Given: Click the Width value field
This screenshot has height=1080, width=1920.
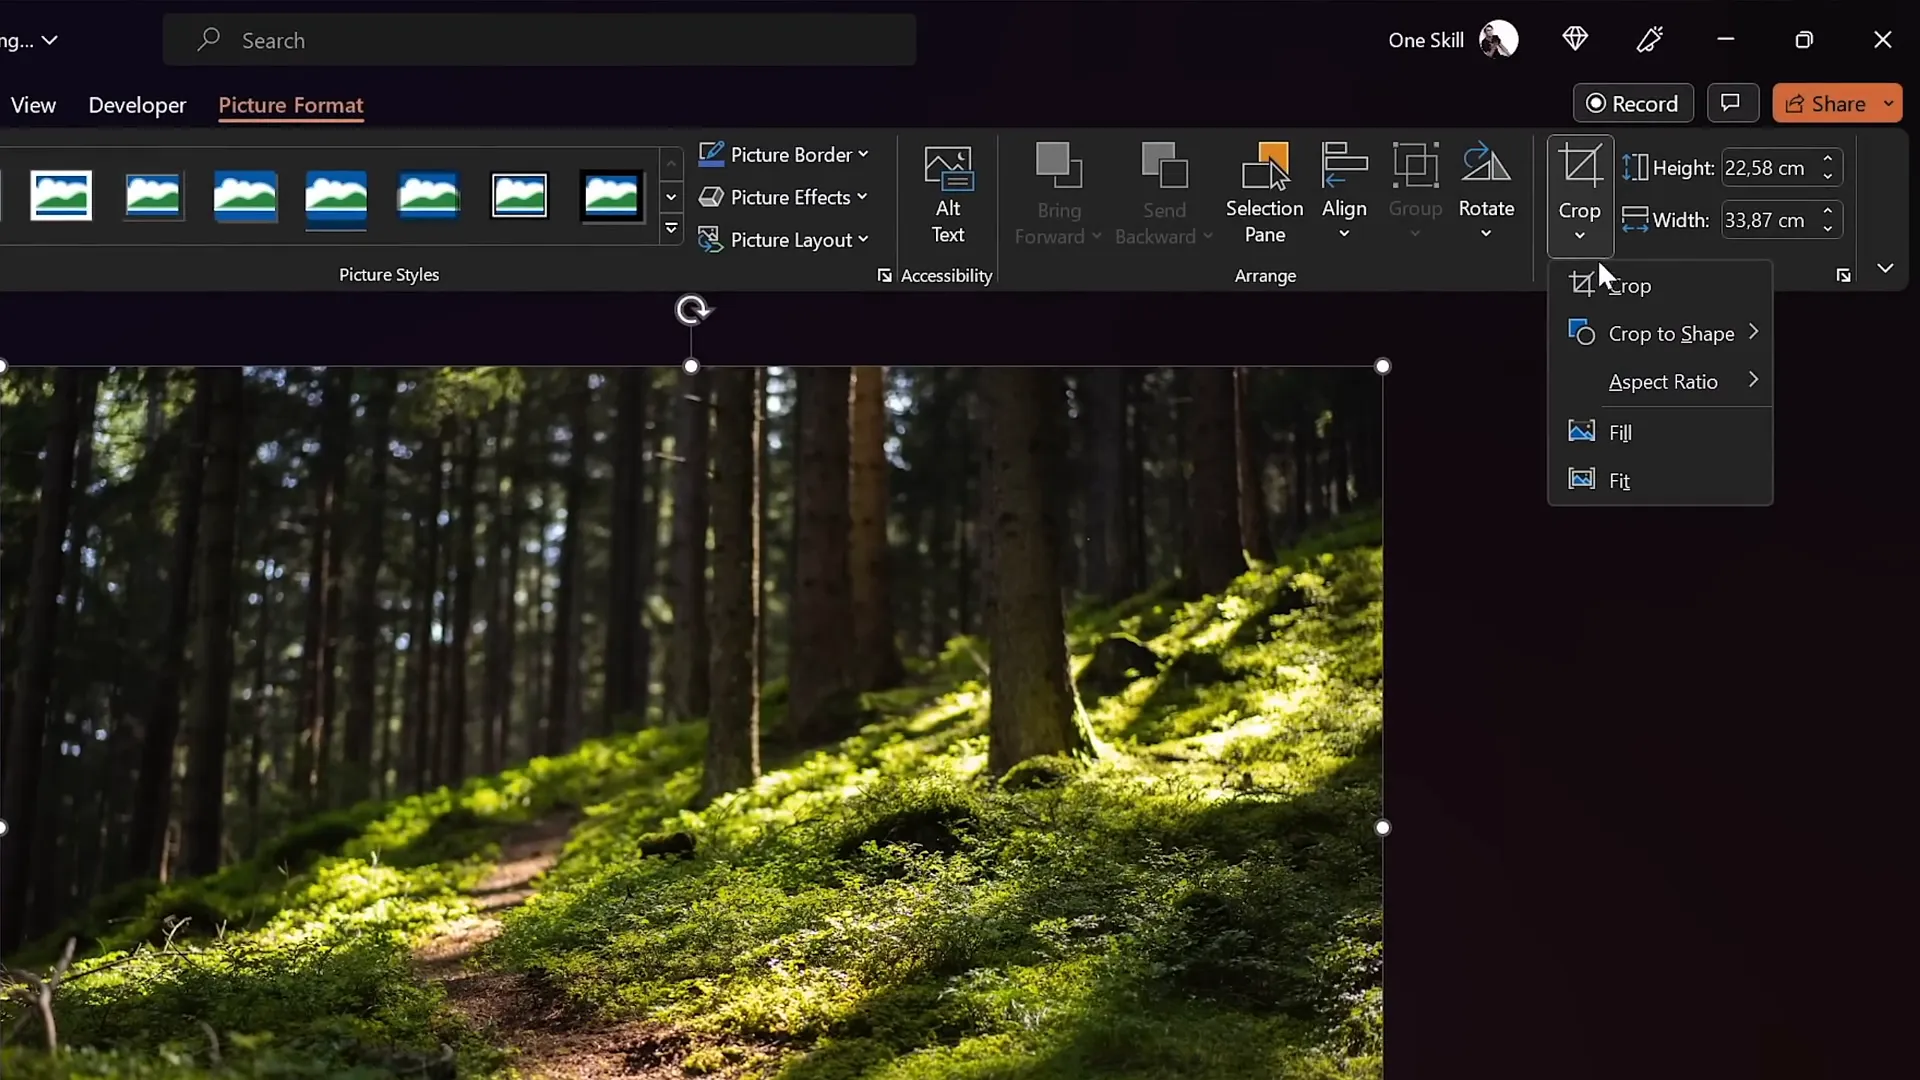Looking at the screenshot, I should coord(1768,220).
